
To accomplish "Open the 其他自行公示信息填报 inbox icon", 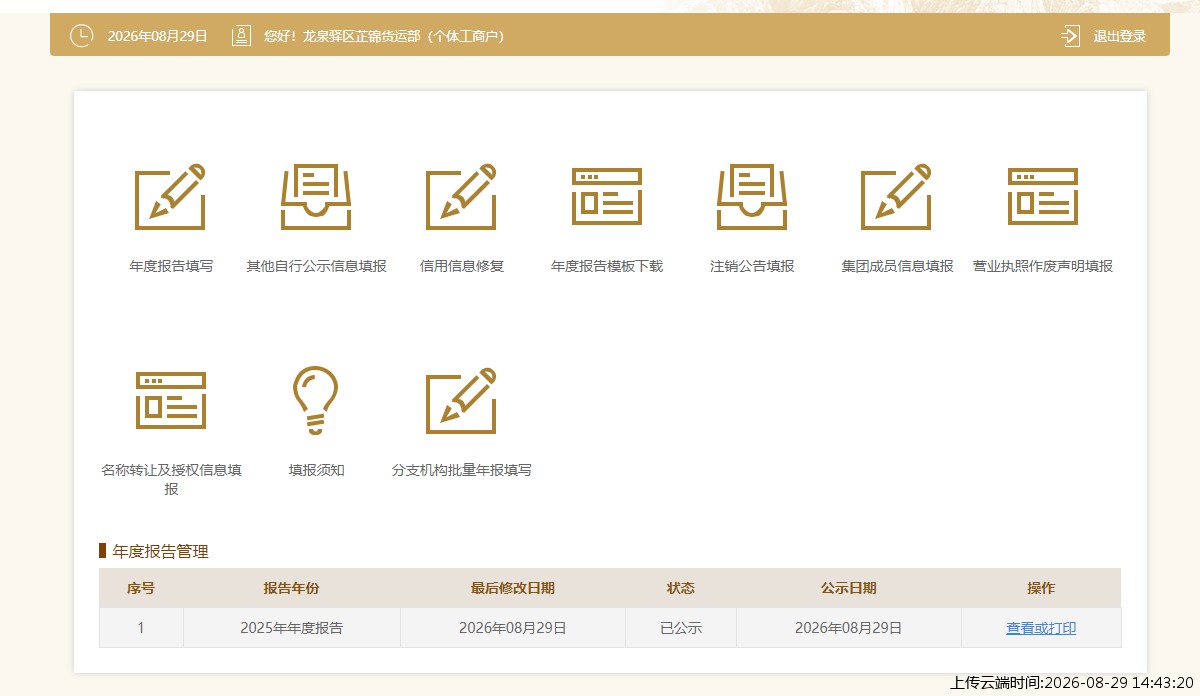I will 316,197.
